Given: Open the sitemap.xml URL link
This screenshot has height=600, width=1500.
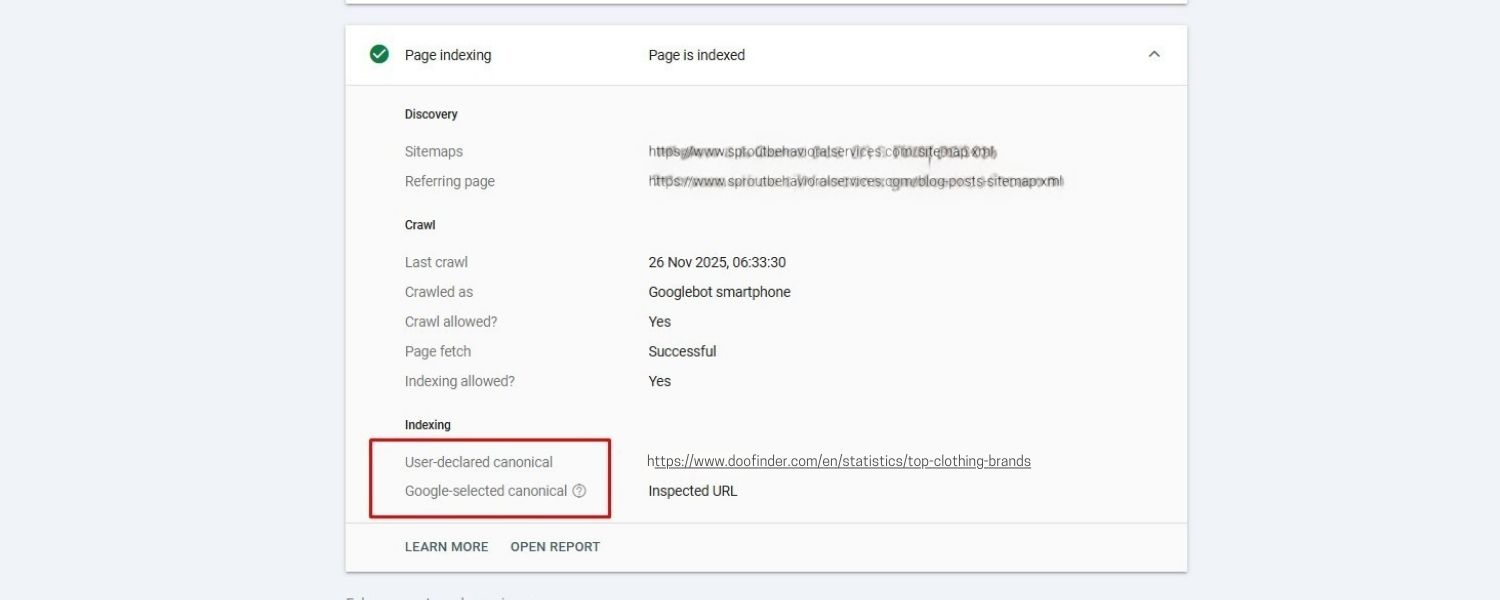Looking at the screenshot, I should (822, 151).
